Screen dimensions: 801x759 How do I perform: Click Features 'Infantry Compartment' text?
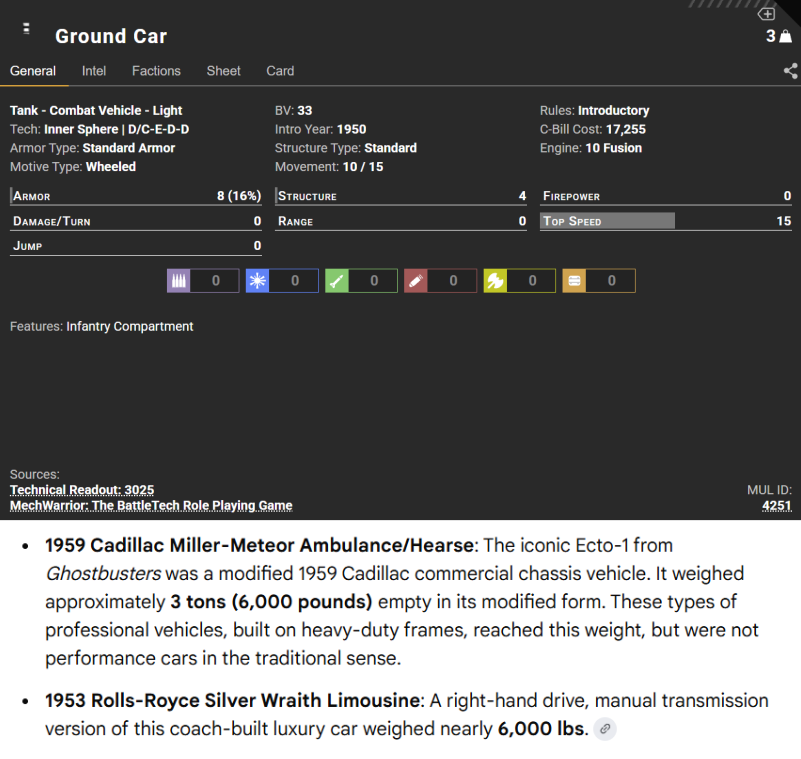click(x=130, y=326)
